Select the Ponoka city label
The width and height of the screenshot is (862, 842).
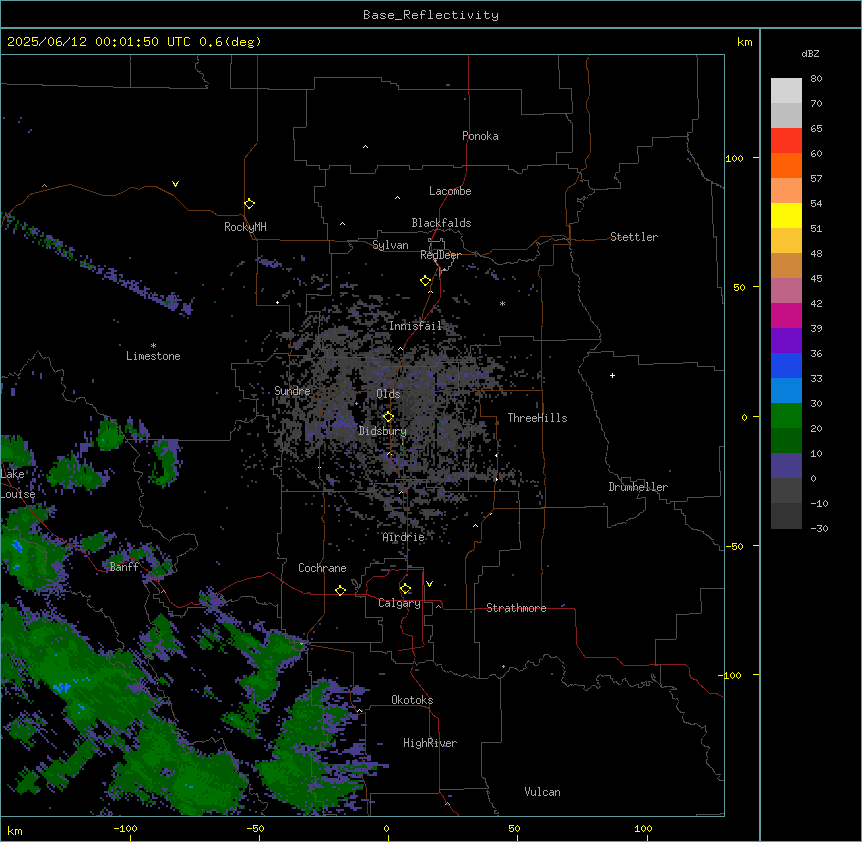point(480,136)
